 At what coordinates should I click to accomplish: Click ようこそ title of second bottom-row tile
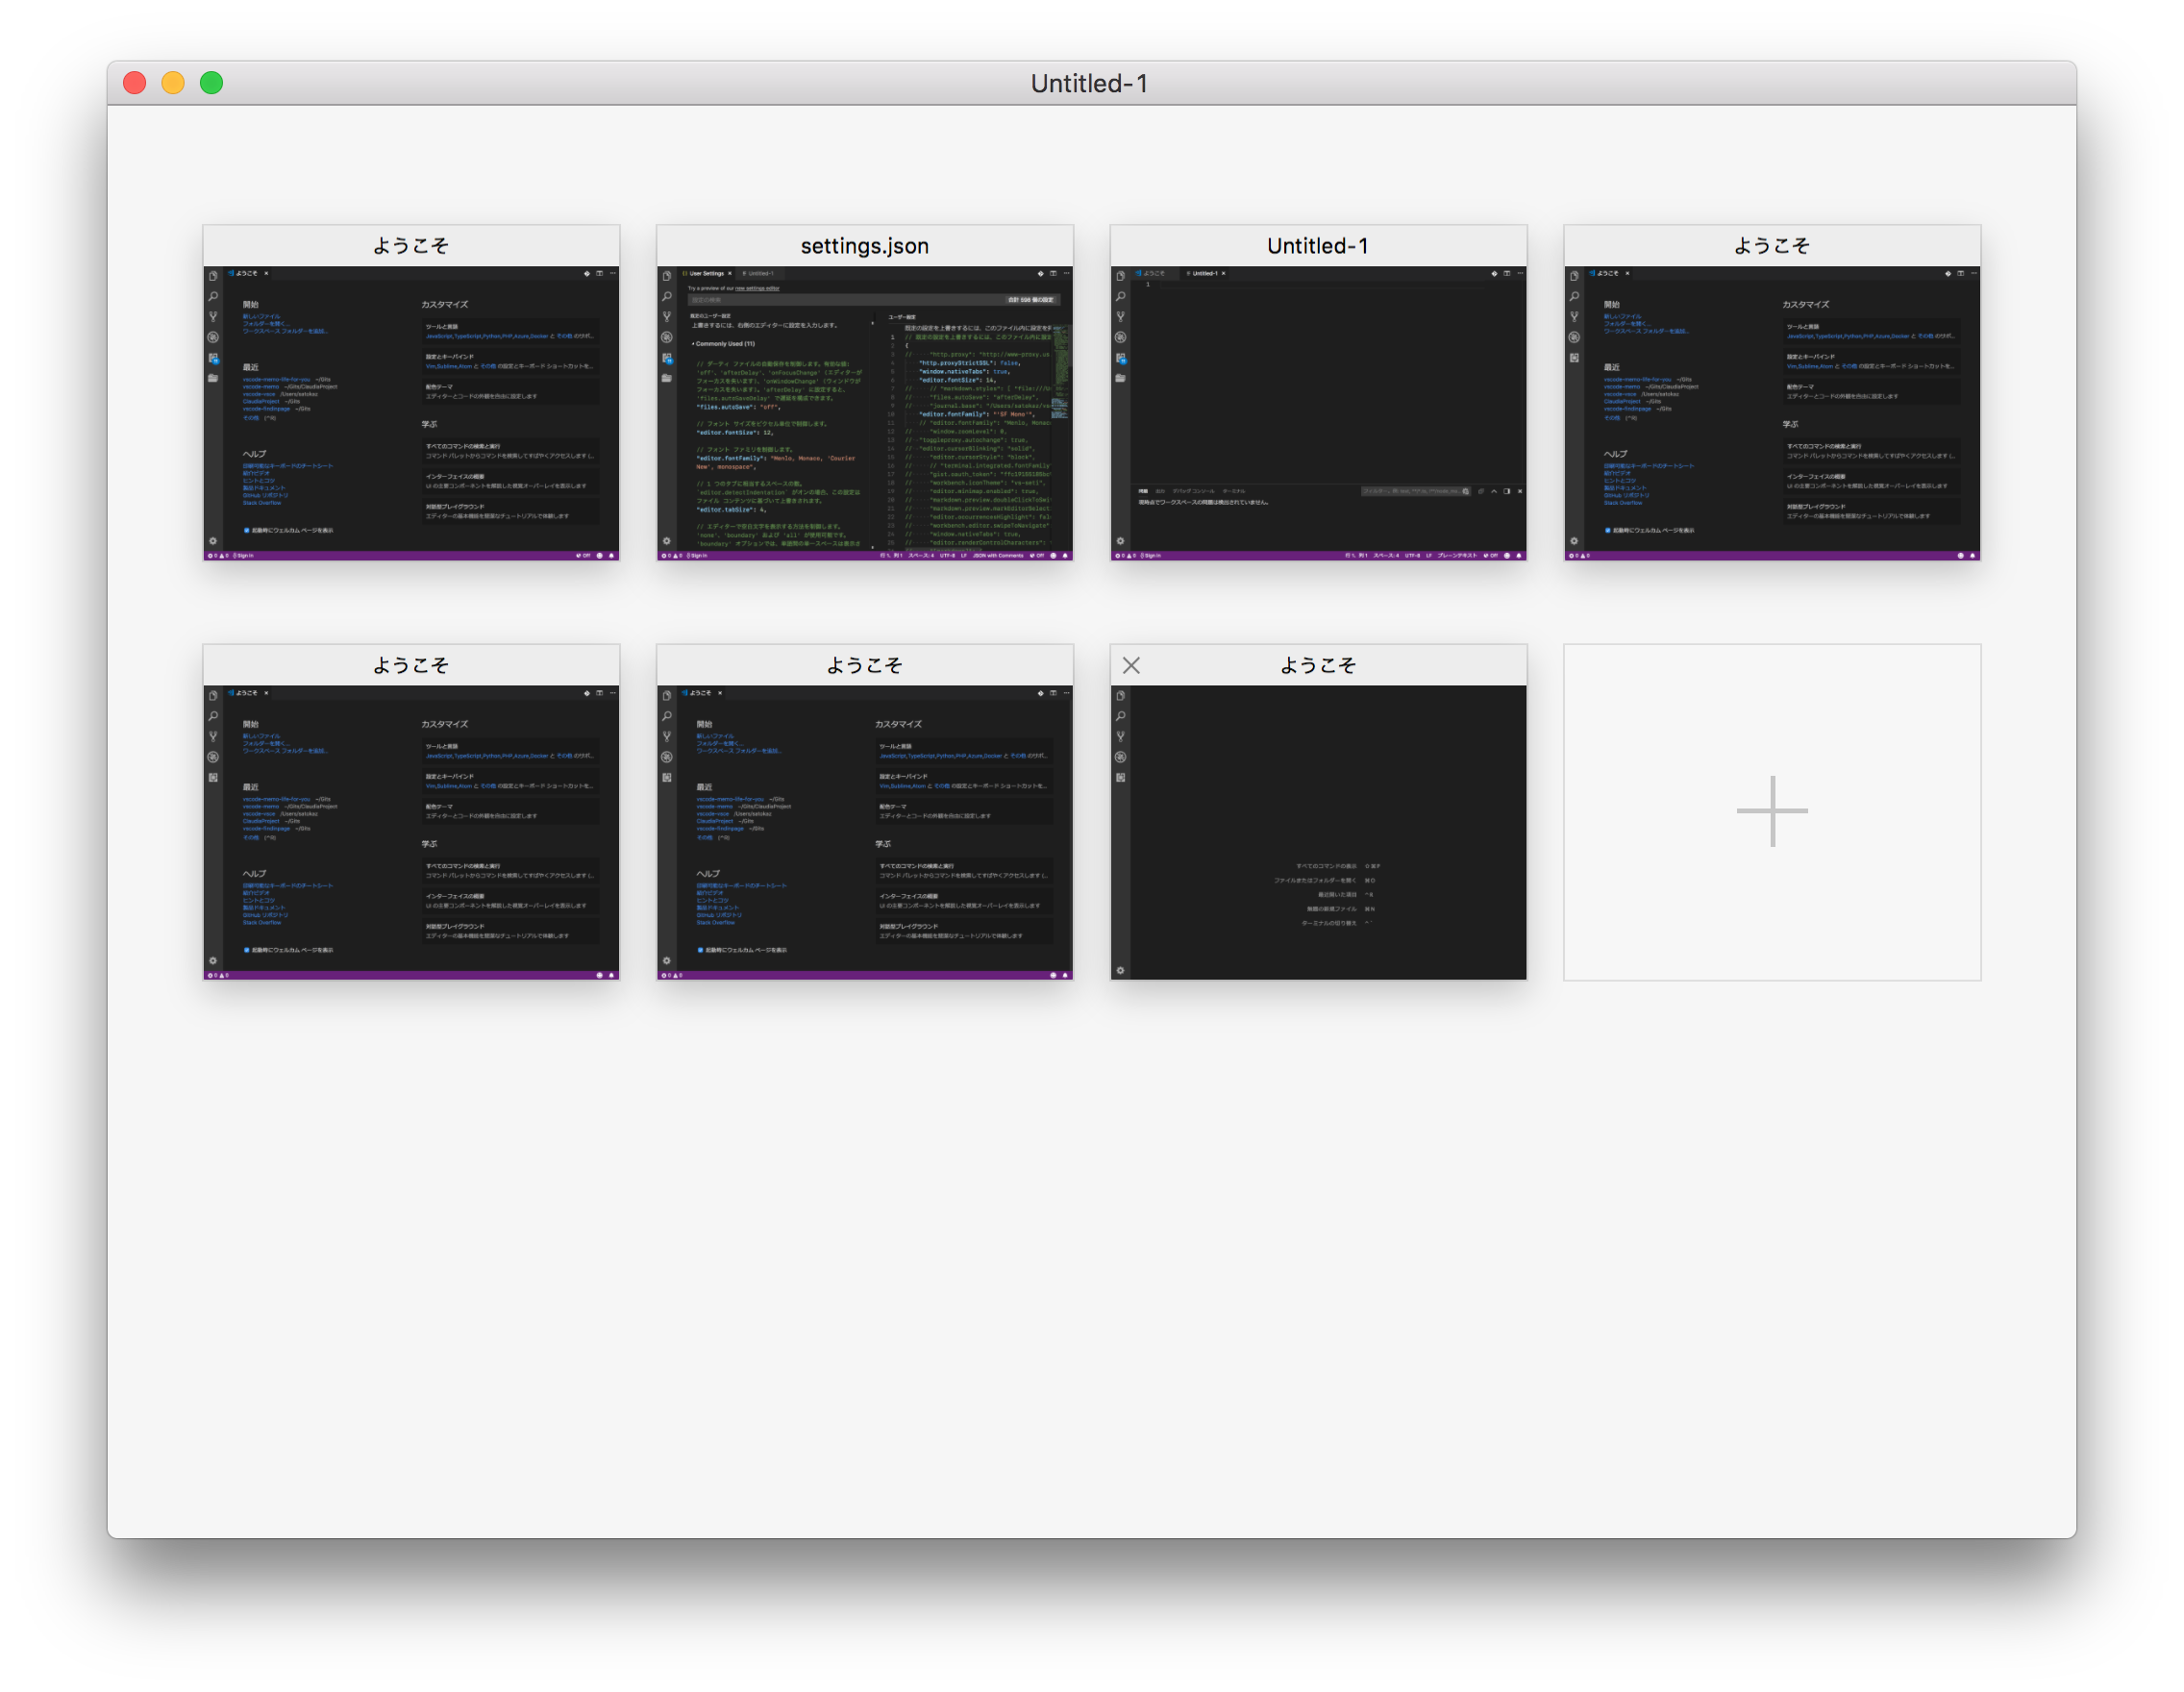coord(864,665)
